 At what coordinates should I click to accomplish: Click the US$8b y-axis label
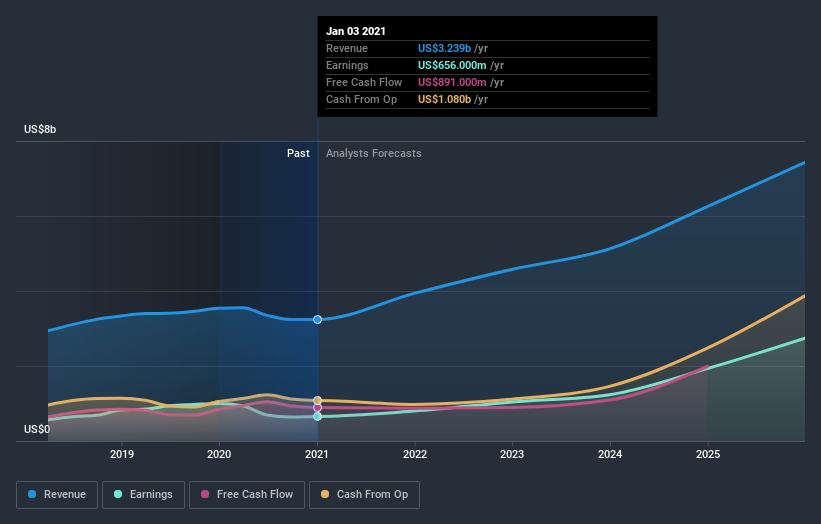pos(40,129)
